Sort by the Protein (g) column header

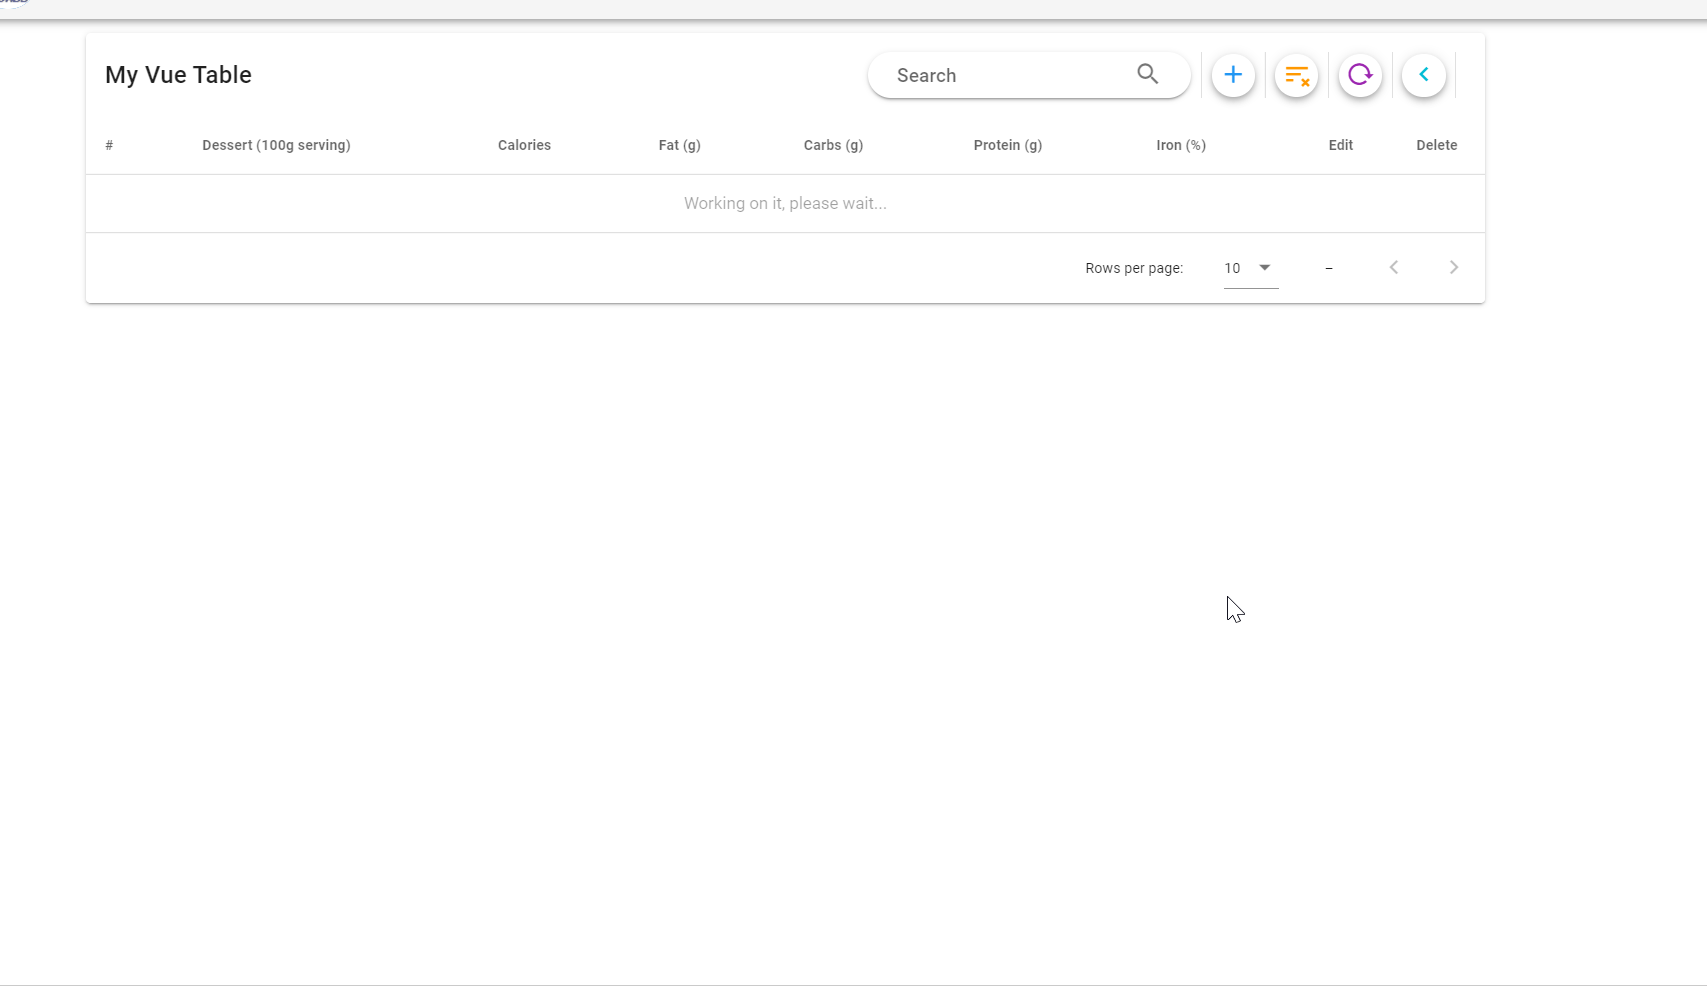pos(1007,145)
